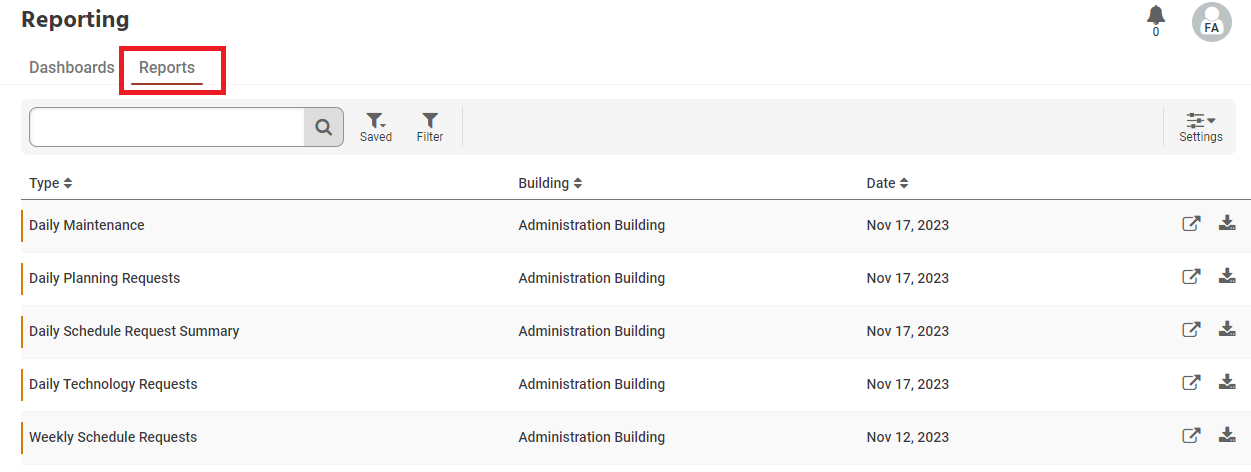Switch to the Dashboards tab
The height and width of the screenshot is (472, 1251).
click(72, 68)
